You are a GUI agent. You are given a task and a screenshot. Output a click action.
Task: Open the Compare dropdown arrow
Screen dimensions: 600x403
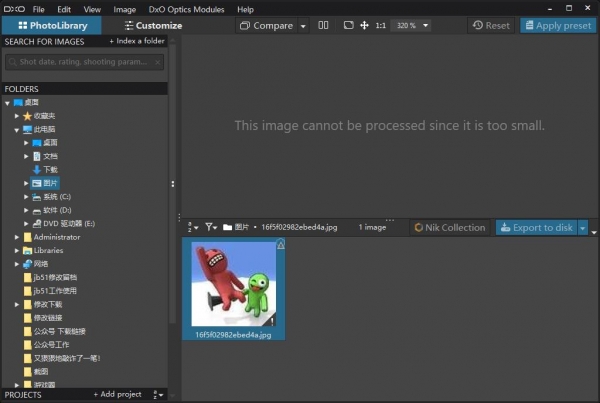303,26
